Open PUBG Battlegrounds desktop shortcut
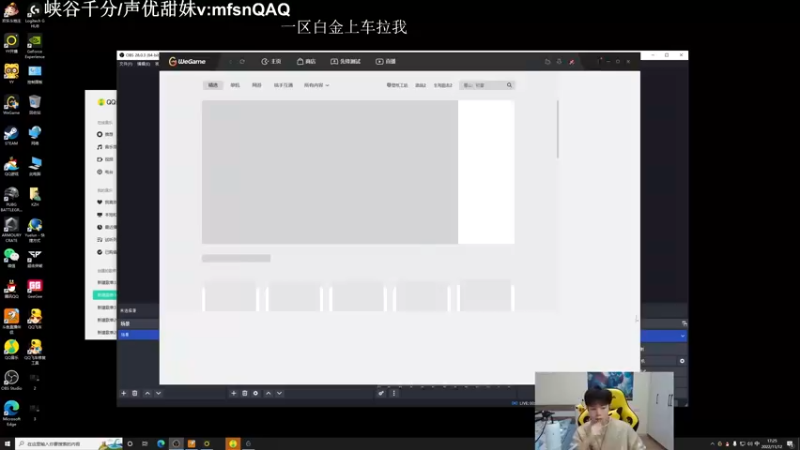This screenshot has height=450, width=800. pos(11,199)
